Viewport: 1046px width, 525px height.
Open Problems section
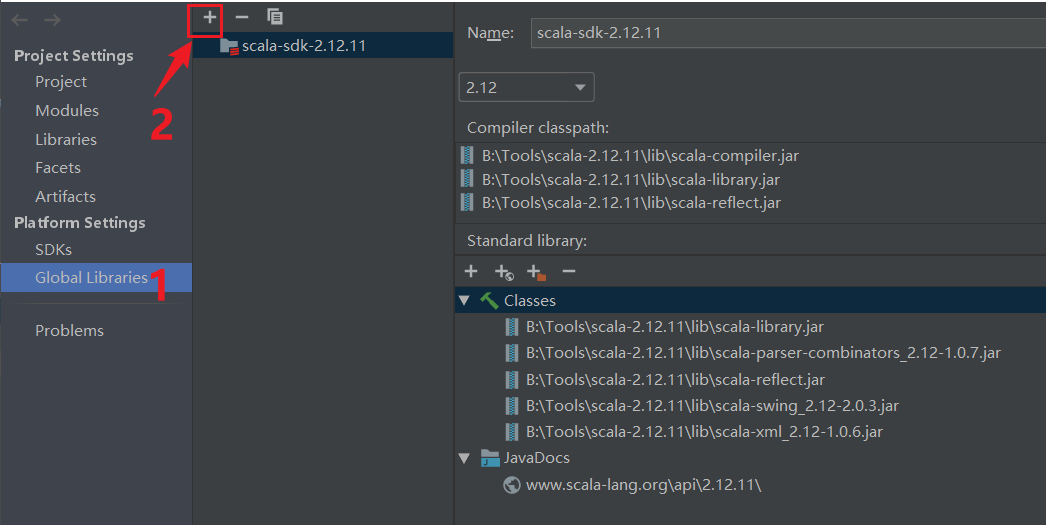69,330
